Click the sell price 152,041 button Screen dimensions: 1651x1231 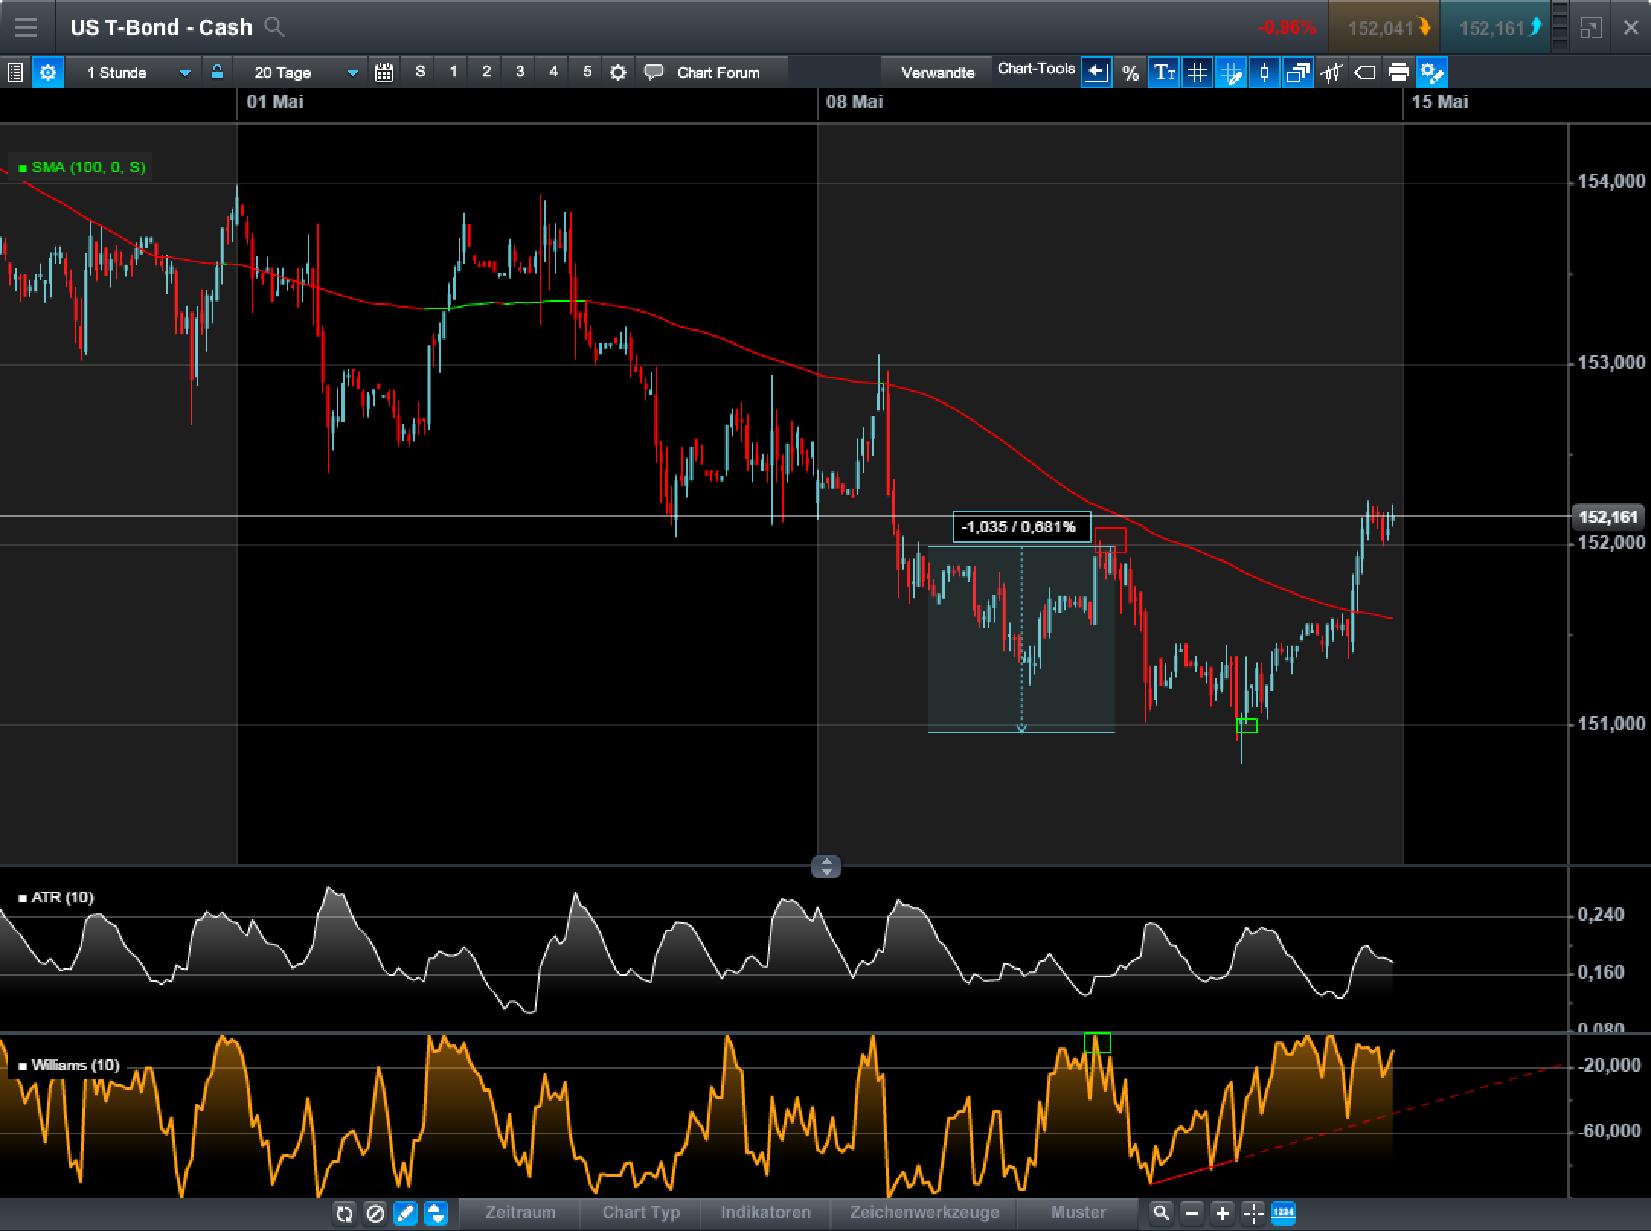click(1383, 28)
